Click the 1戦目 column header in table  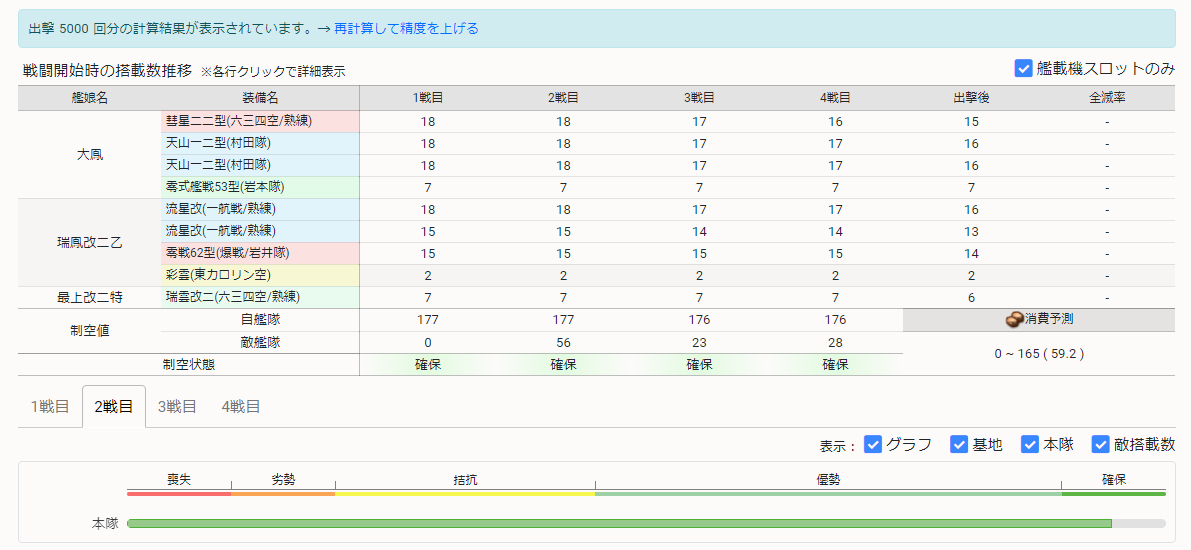428,98
